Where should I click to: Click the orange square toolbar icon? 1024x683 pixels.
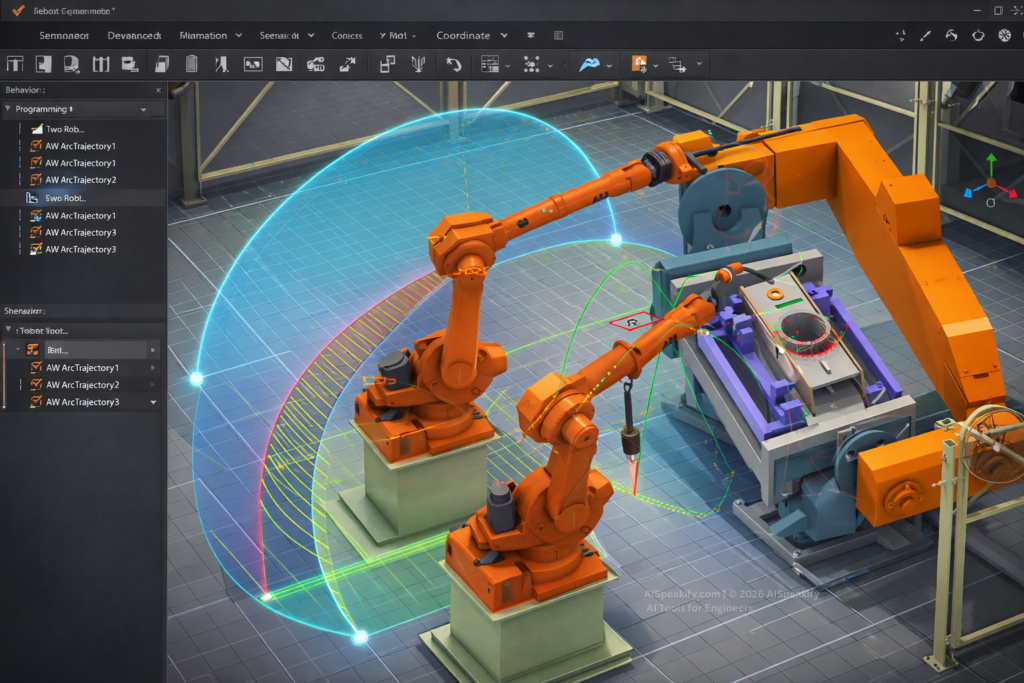[638, 64]
